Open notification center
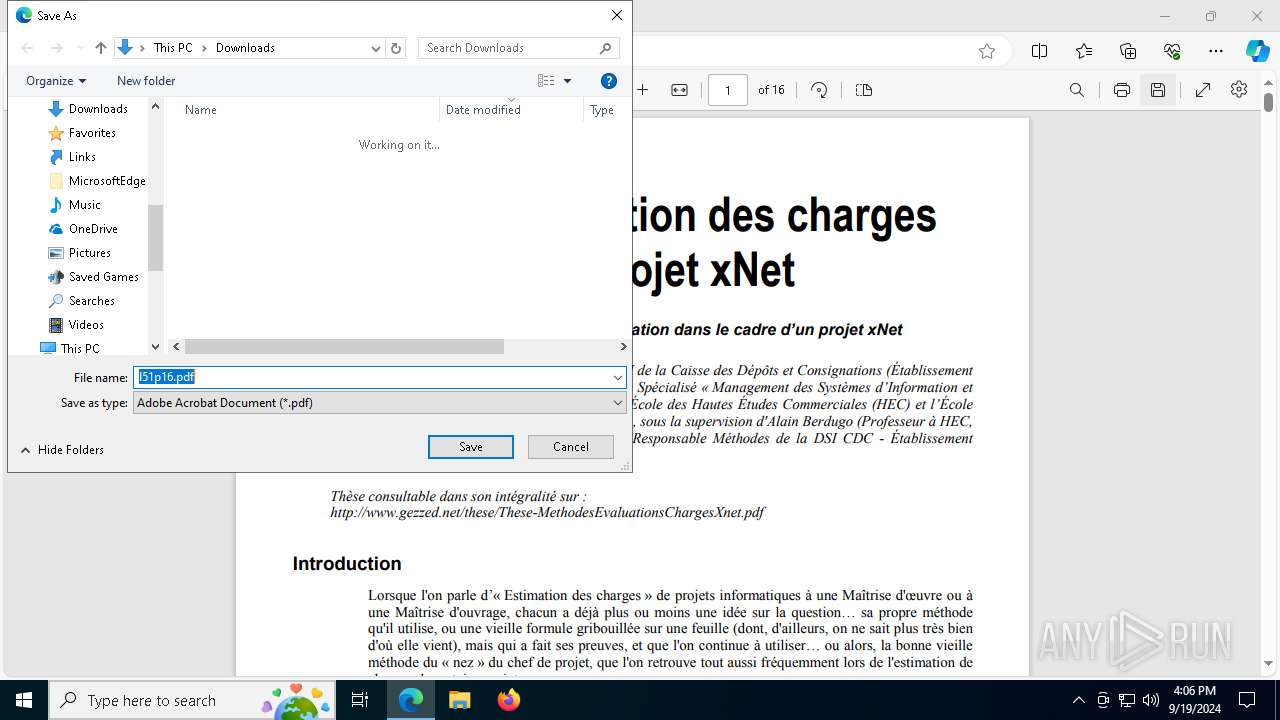 coord(1247,700)
